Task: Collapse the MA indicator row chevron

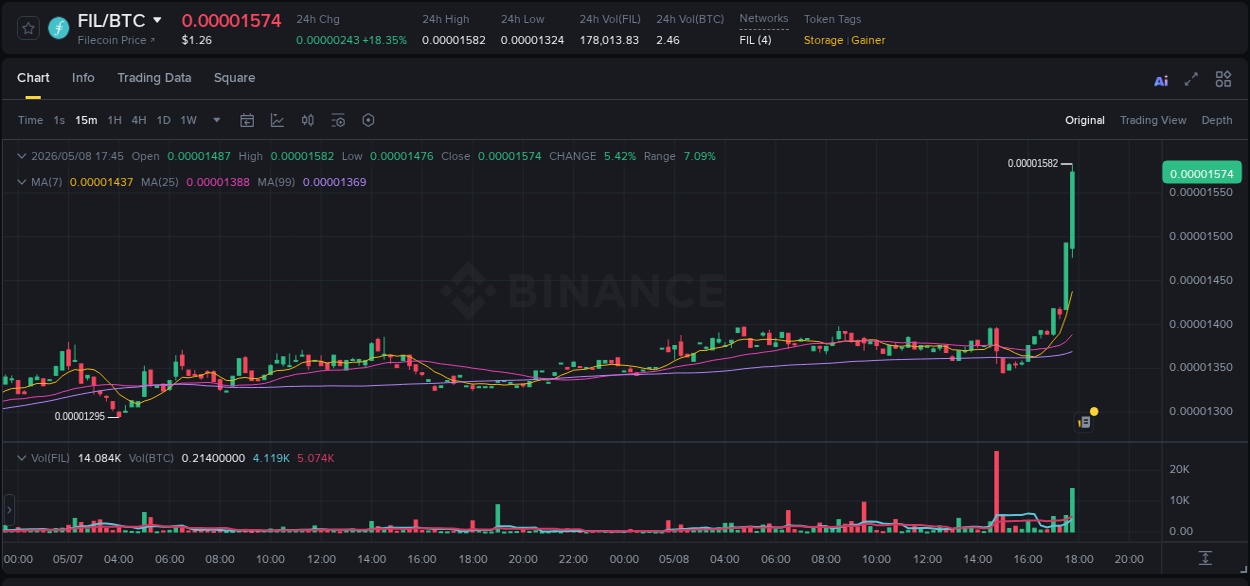Action: 22,182
